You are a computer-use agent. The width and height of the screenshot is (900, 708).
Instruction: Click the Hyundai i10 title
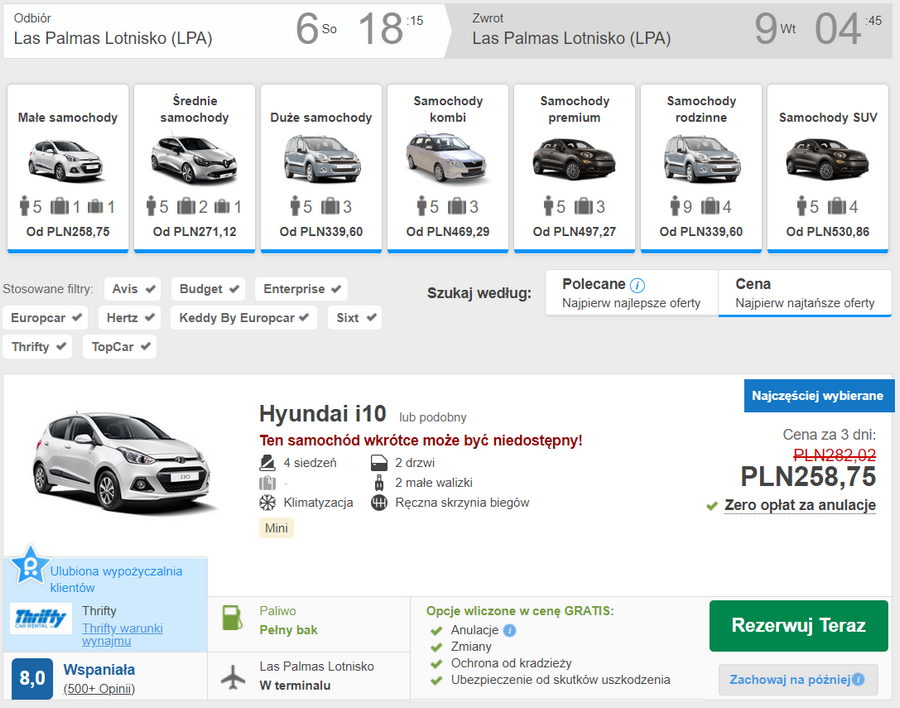click(323, 414)
